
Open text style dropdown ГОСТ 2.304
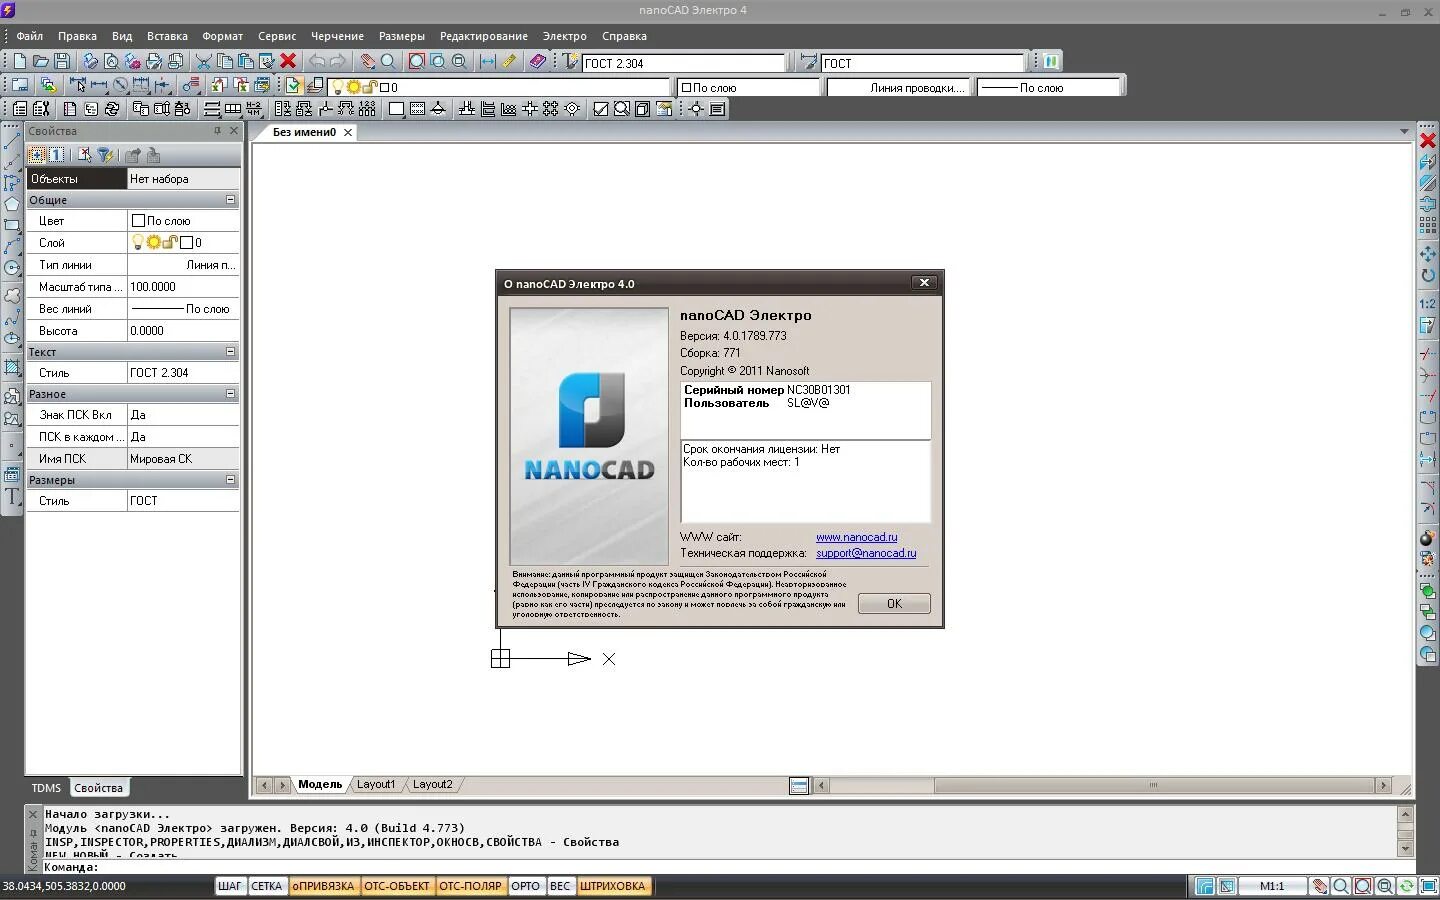(684, 63)
